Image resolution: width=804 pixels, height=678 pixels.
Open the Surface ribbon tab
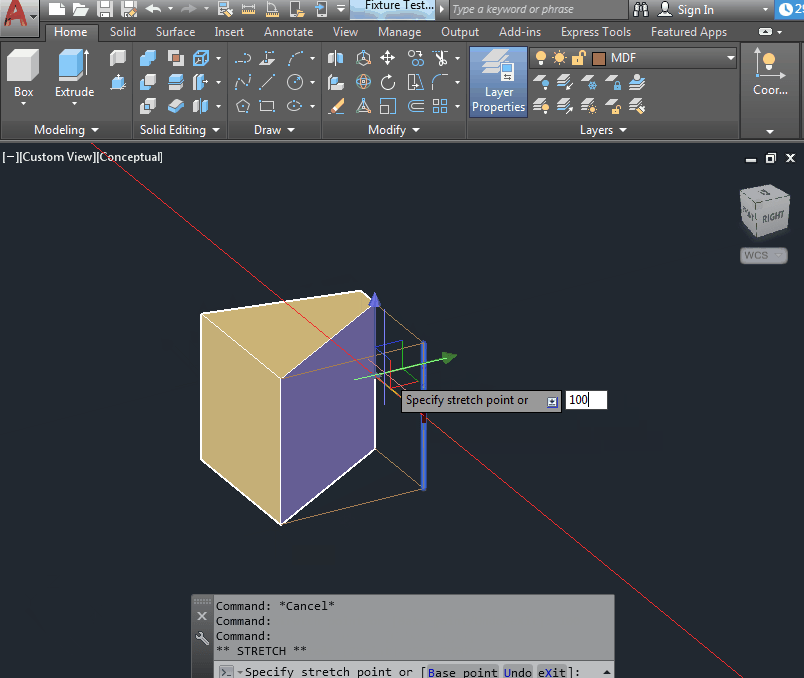click(x=175, y=32)
